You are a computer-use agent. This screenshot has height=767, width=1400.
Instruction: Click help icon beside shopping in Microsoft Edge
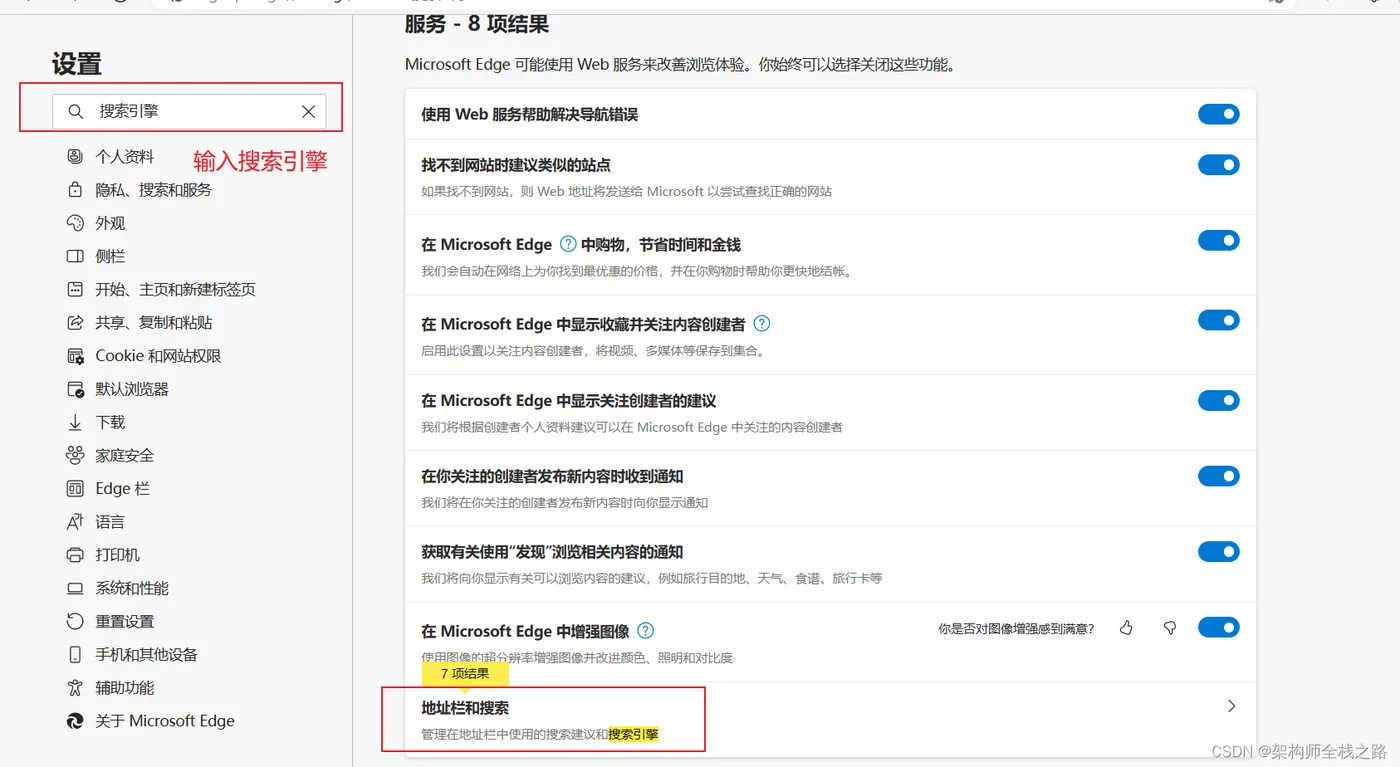(x=568, y=243)
